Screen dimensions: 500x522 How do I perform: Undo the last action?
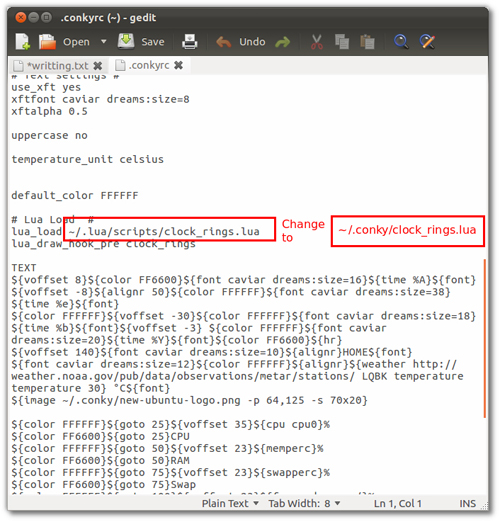tap(241, 42)
